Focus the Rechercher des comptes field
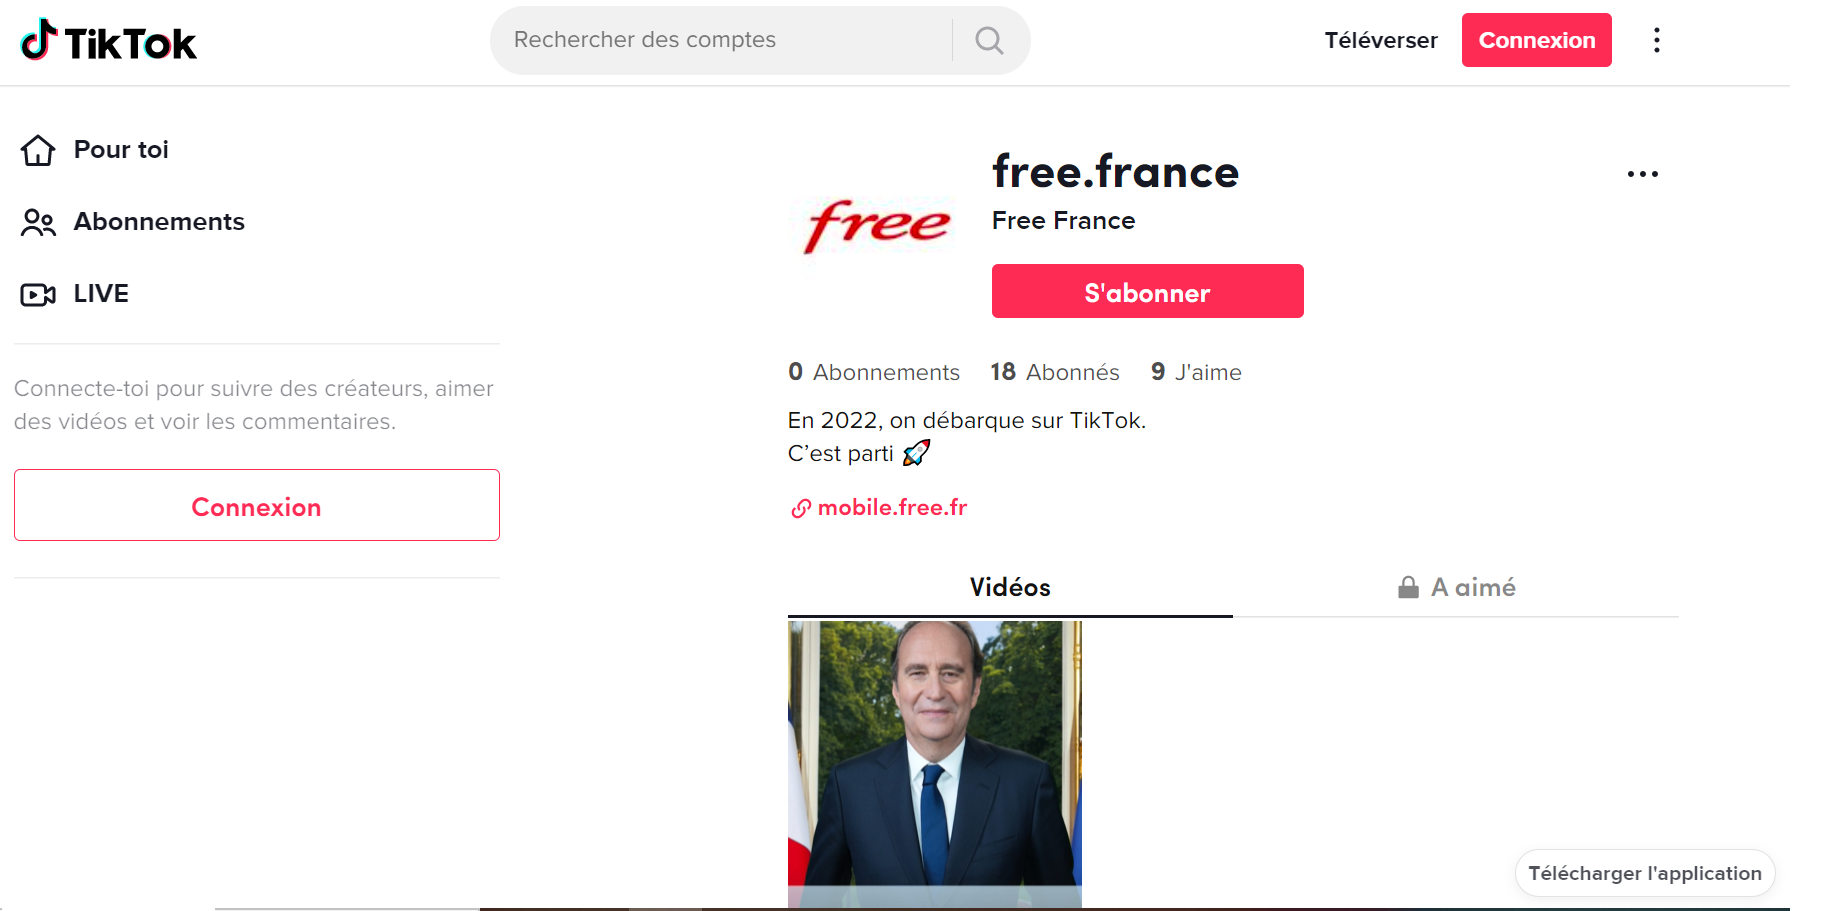The image size is (1843, 911). pos(721,40)
